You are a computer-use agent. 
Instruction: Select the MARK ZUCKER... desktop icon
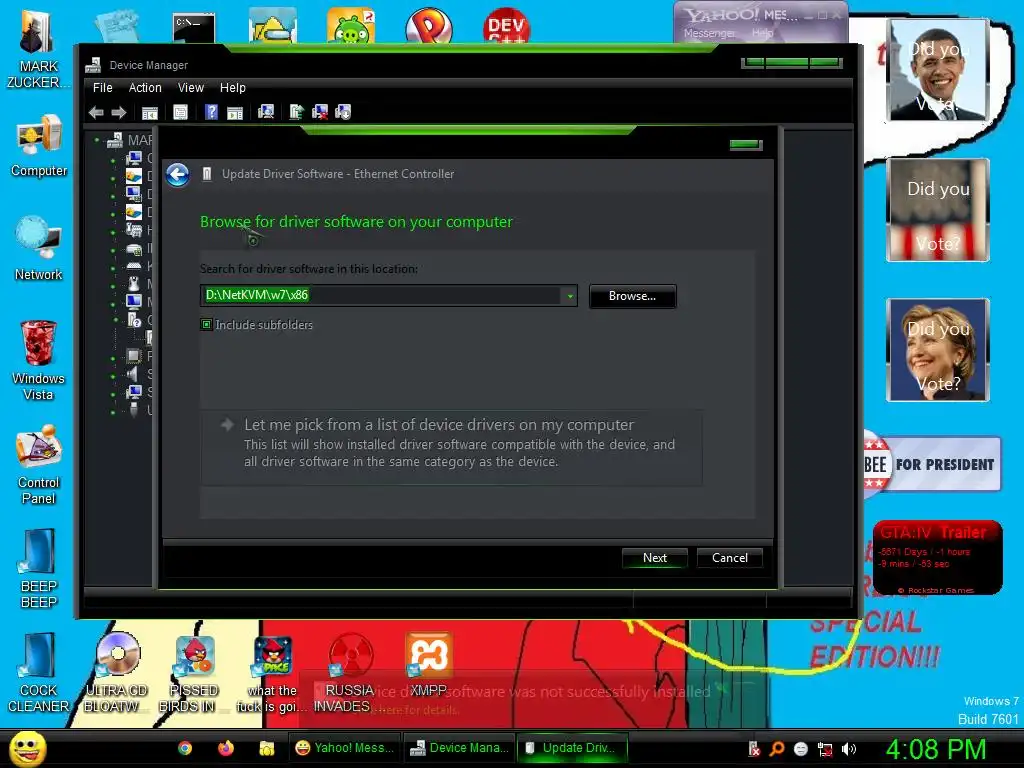38,51
